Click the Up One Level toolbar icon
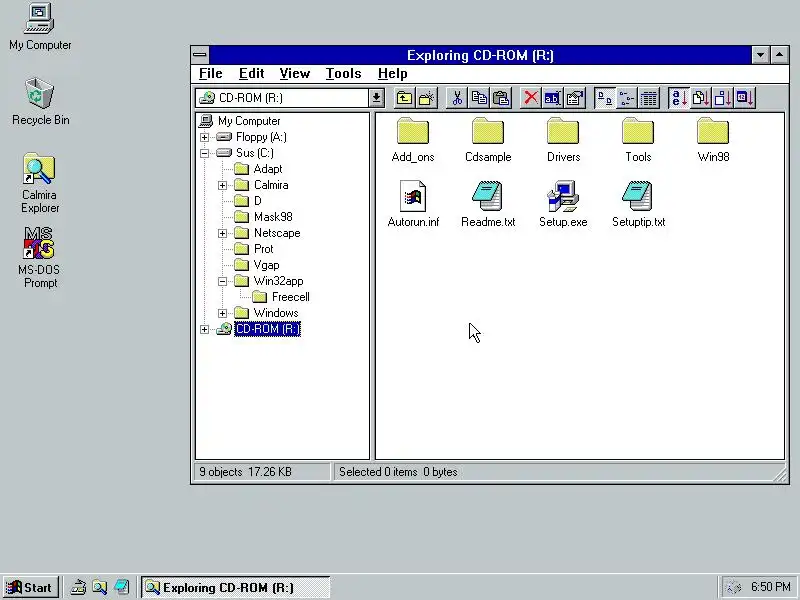 405,97
